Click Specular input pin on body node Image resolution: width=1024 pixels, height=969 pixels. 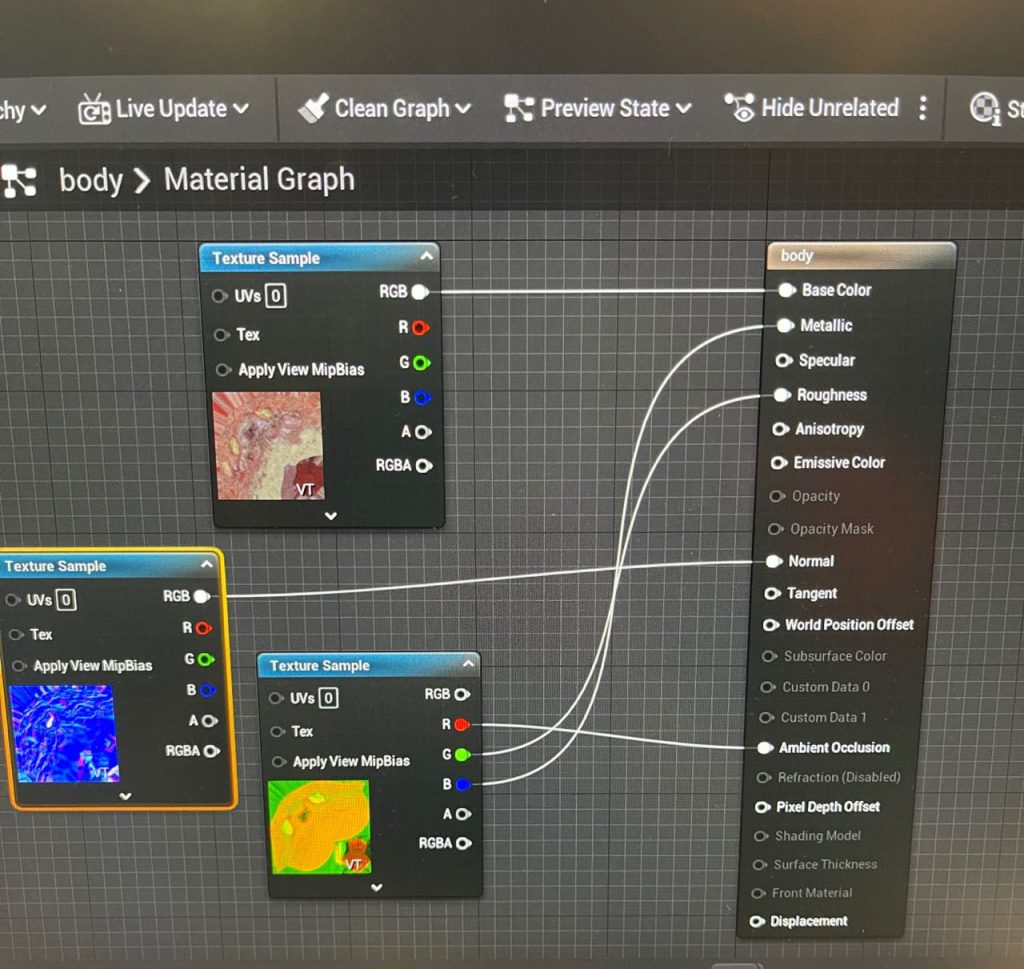coord(784,360)
